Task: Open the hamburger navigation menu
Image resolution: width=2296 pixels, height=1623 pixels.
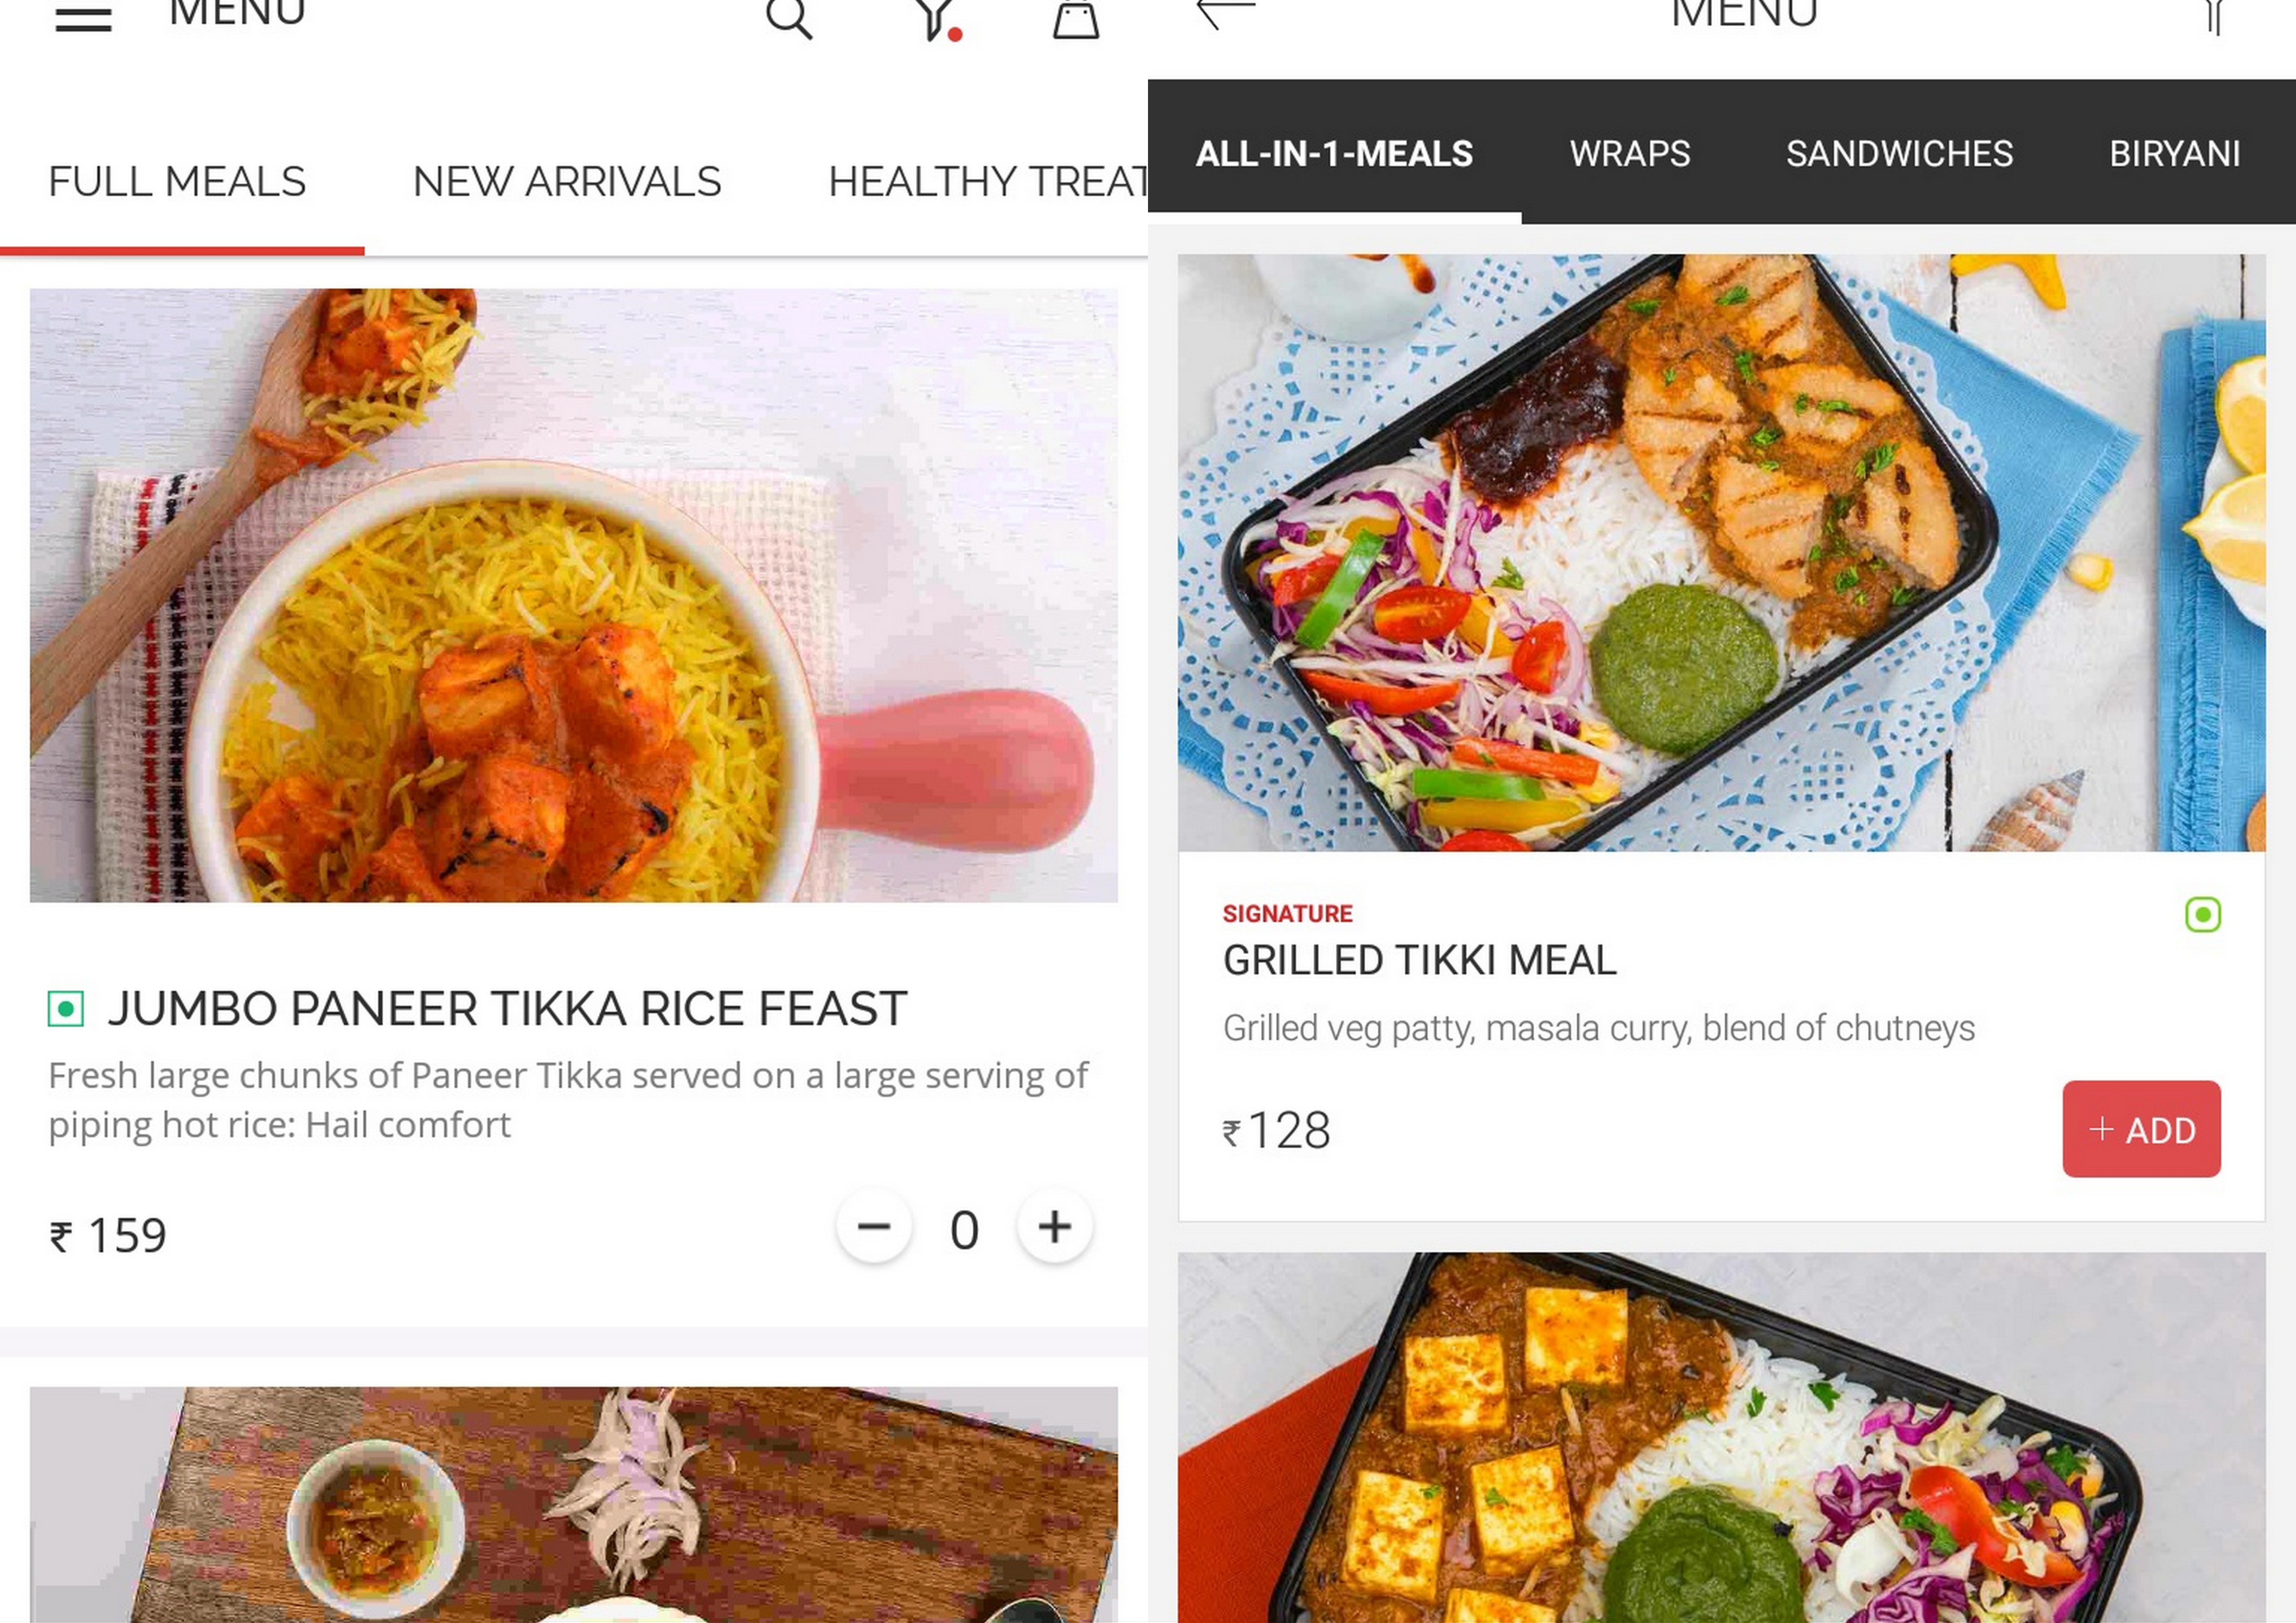Action: pos(83,17)
